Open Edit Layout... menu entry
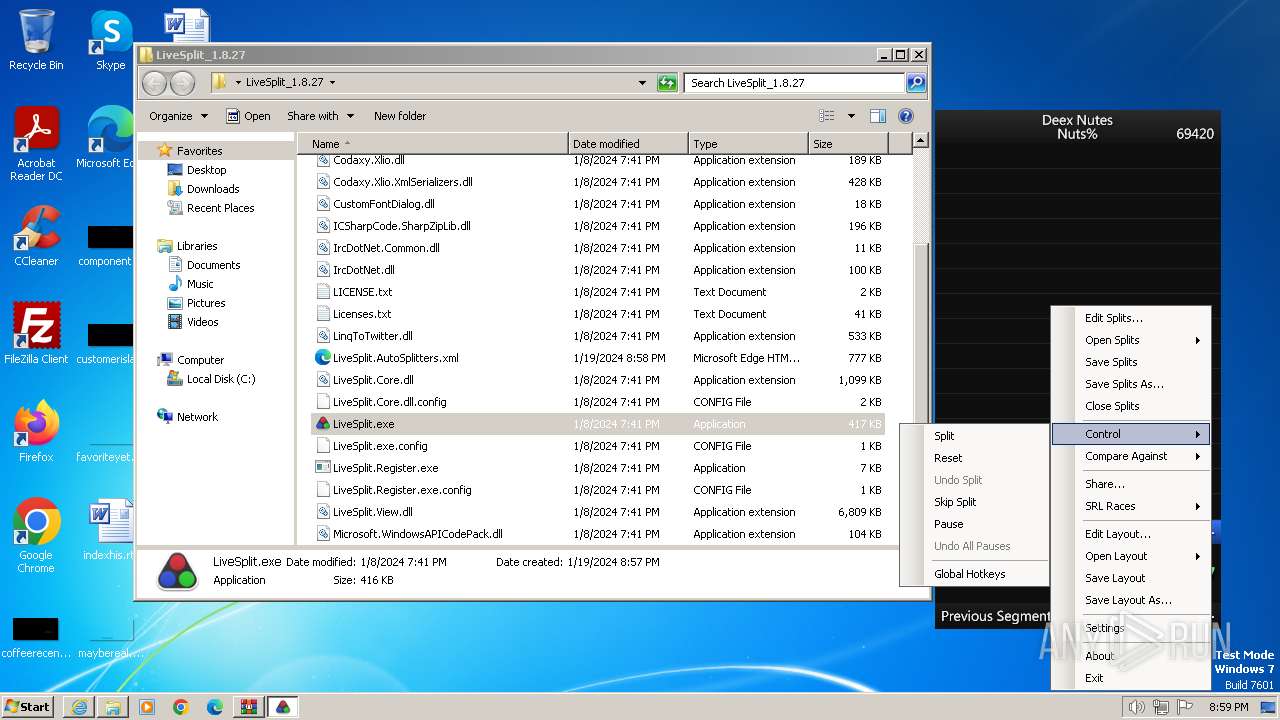 point(1131,534)
